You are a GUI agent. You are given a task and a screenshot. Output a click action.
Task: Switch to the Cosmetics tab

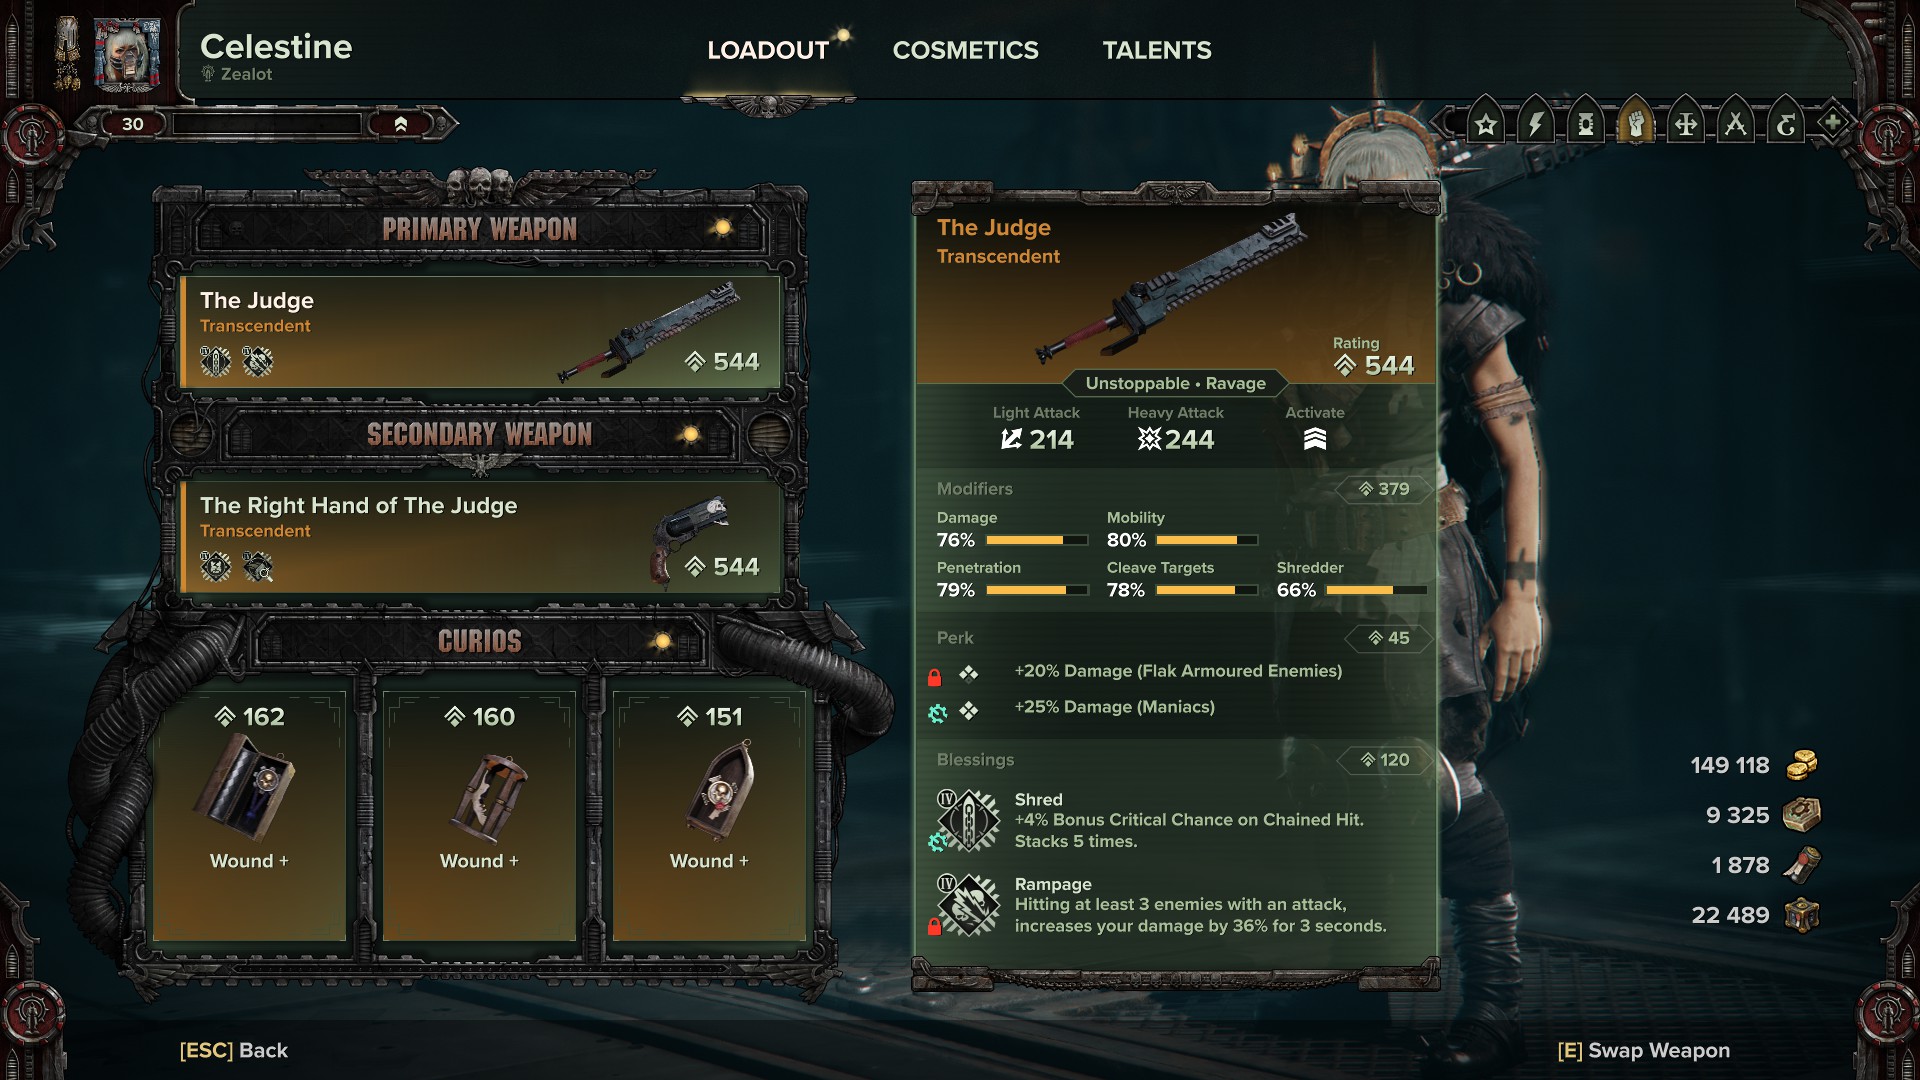point(965,50)
